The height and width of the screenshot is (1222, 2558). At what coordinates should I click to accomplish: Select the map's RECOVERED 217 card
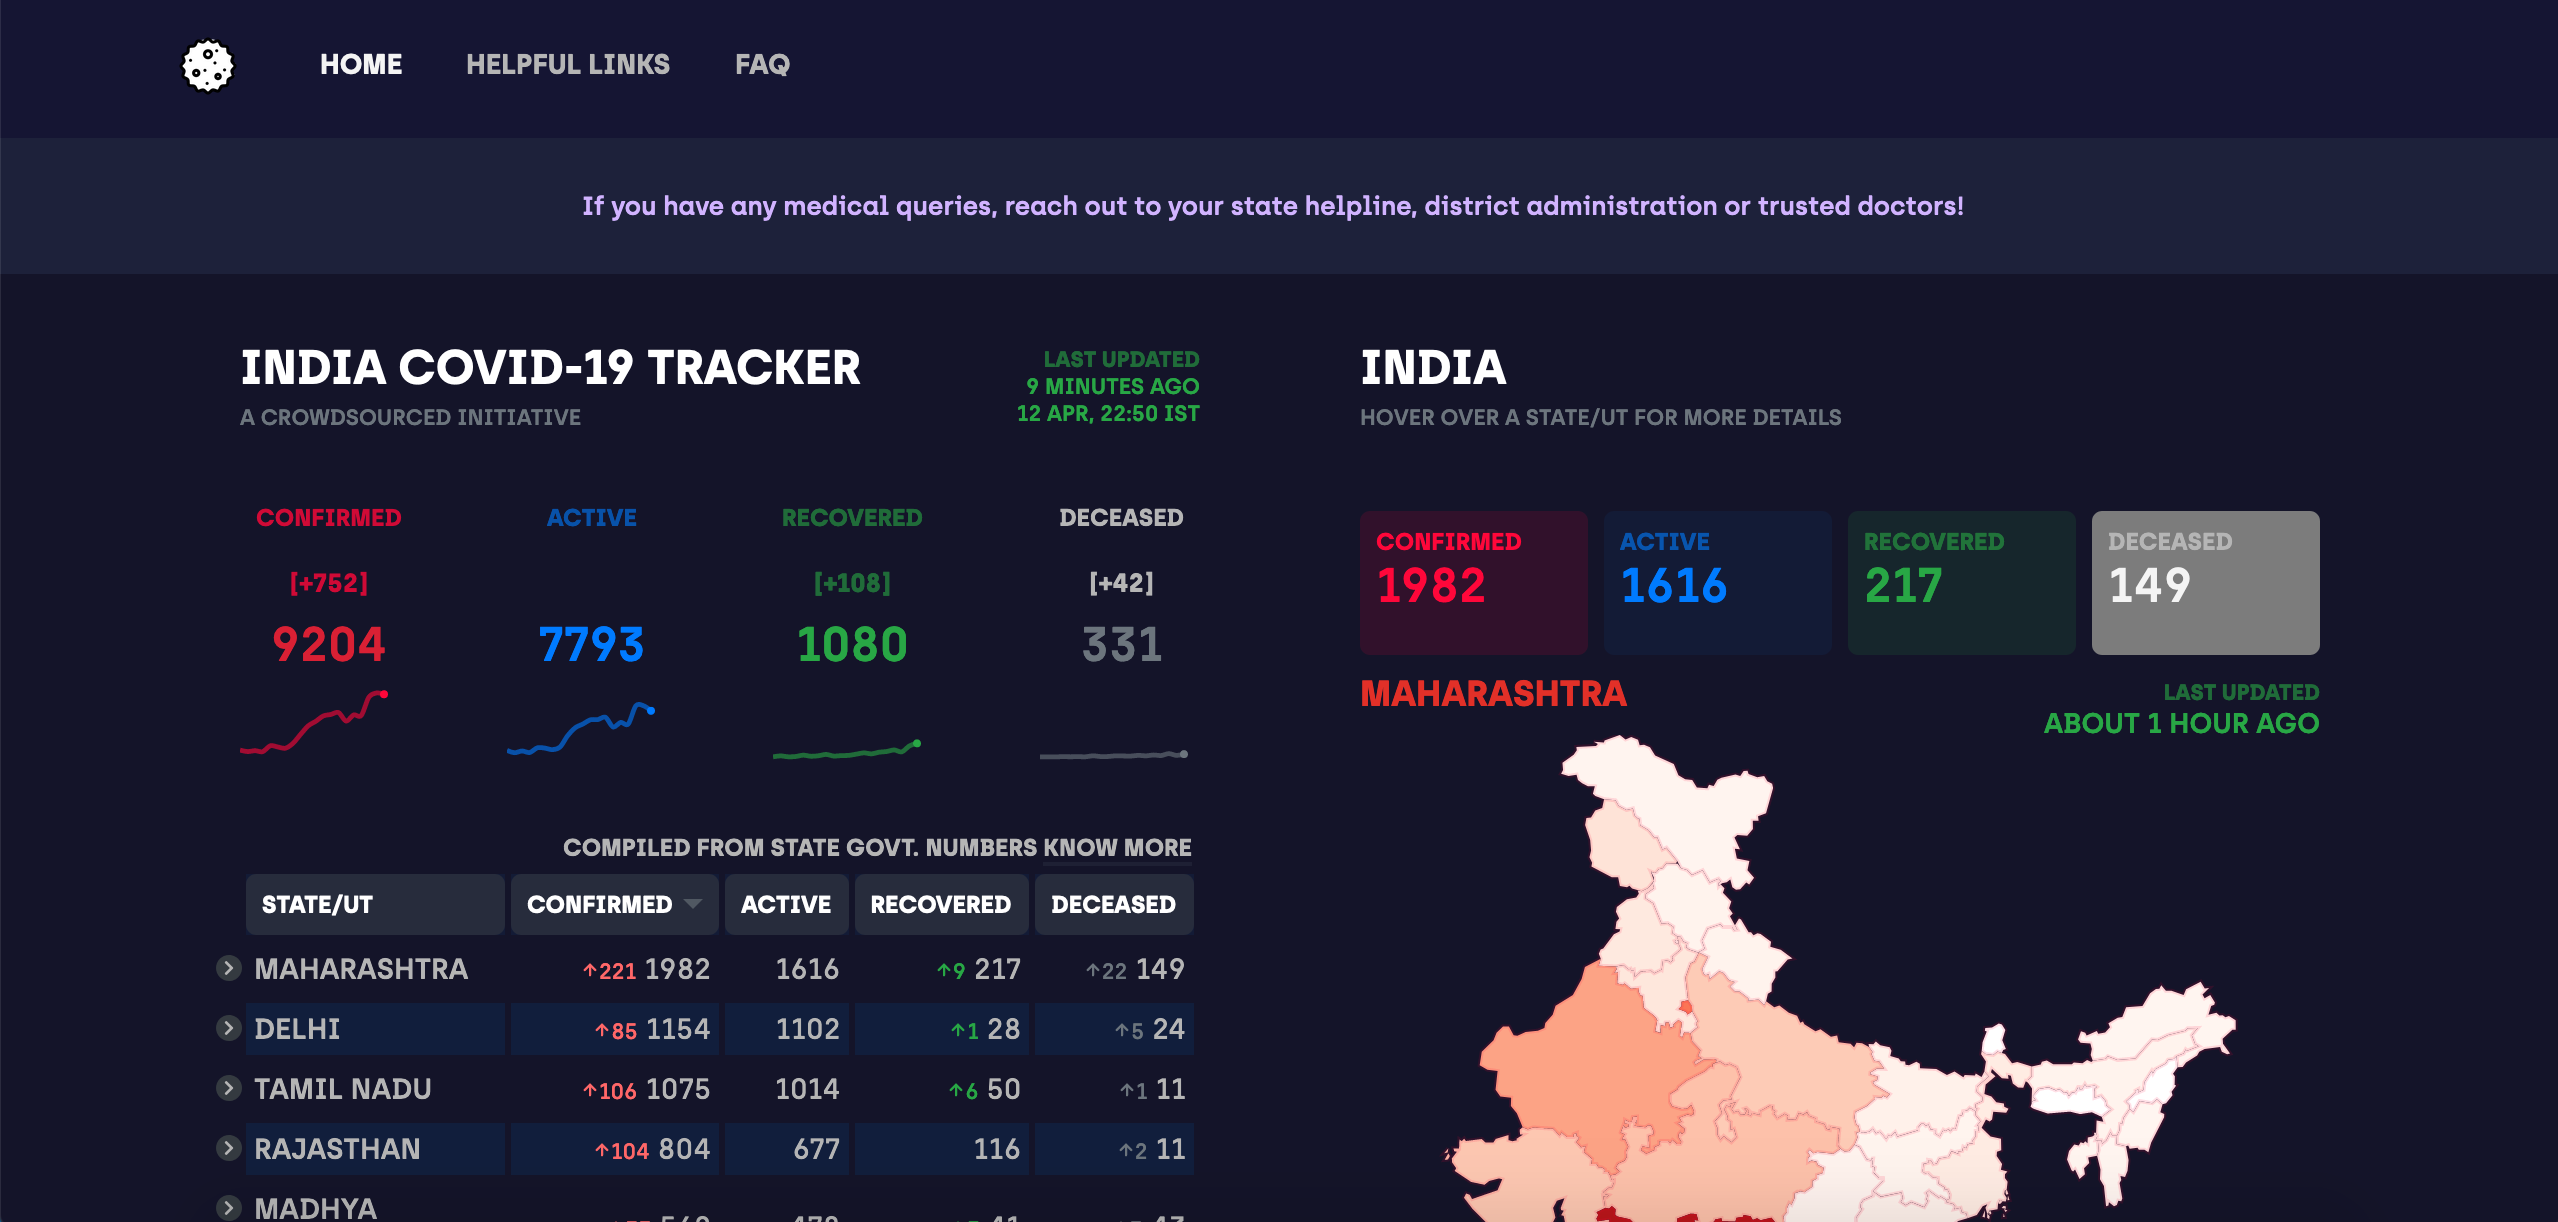tap(1961, 583)
